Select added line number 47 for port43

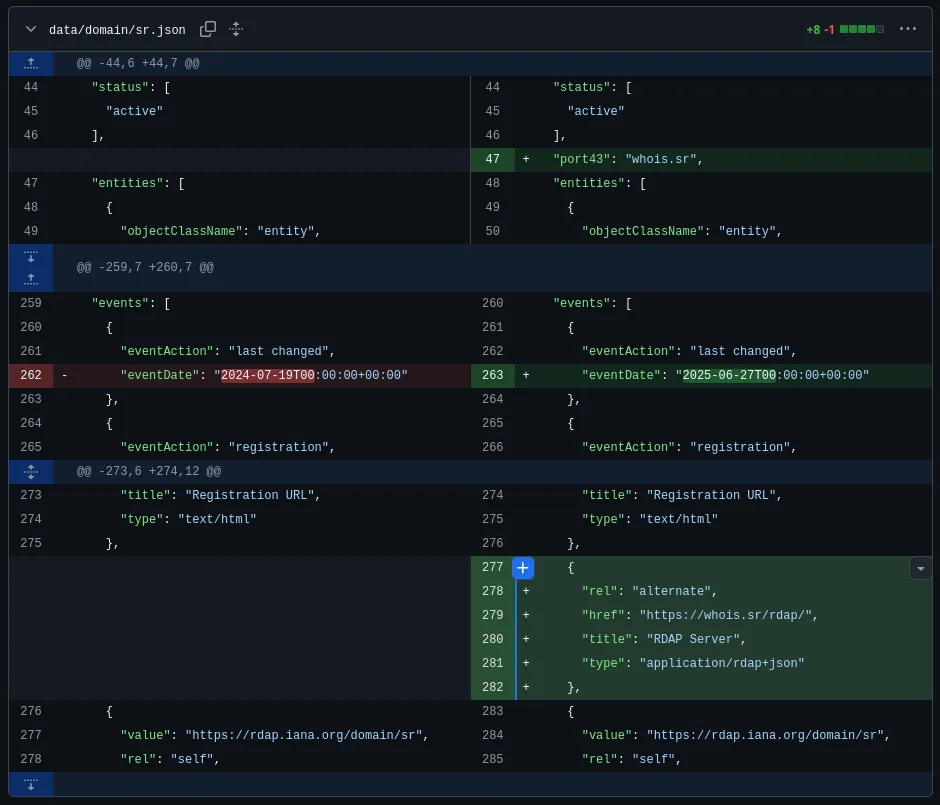492,160
